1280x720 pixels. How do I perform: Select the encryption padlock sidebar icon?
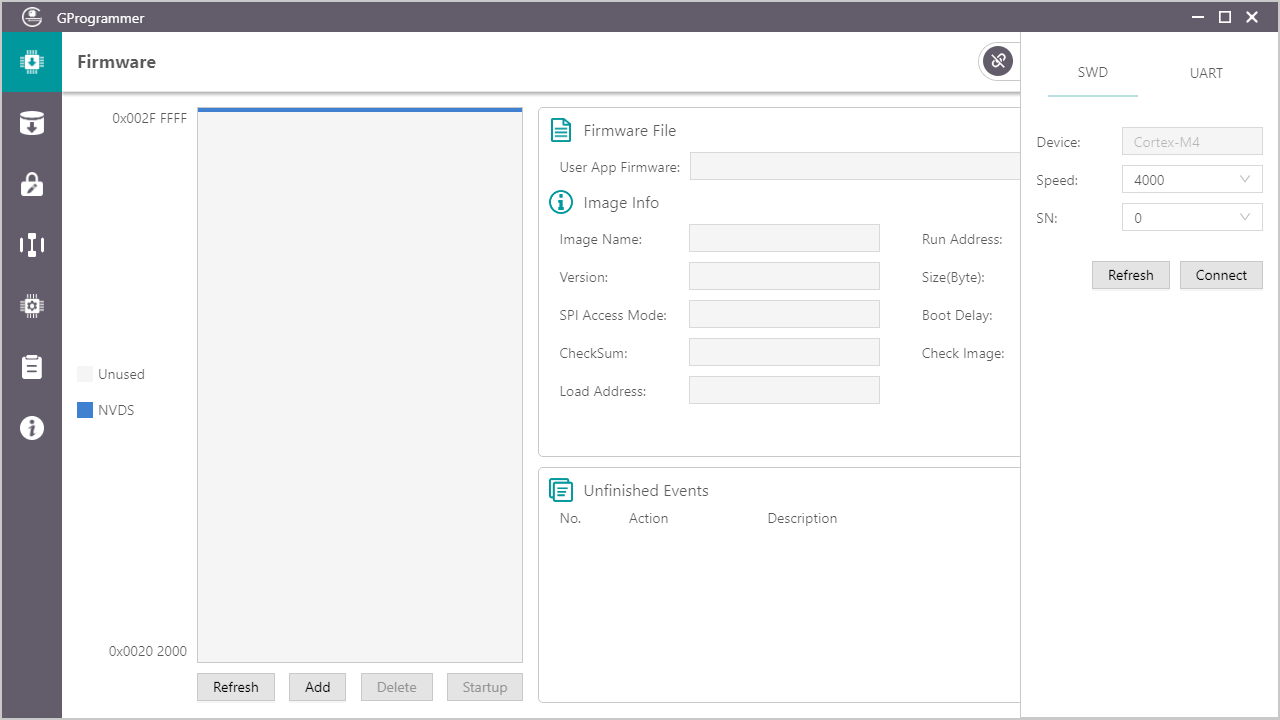(32, 184)
